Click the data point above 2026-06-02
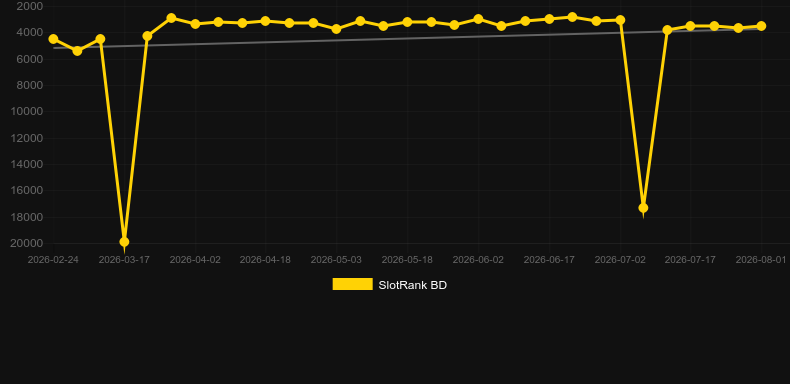790x384 pixels. coord(478,19)
